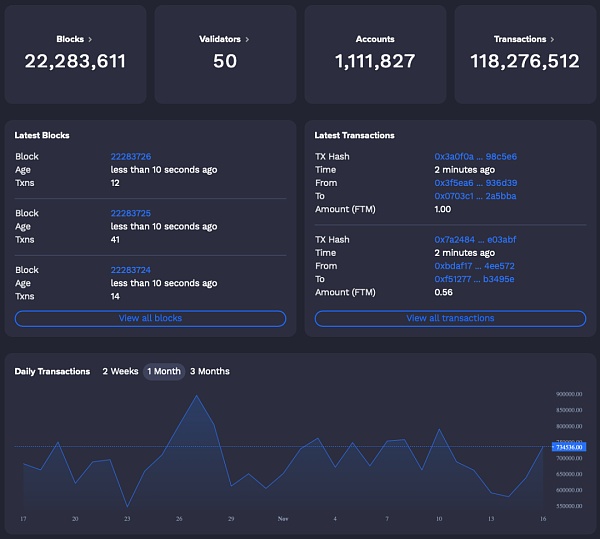
Task: Open recipient address 0xf51277 ... b3495e
Action: pyautogui.click(x=475, y=279)
